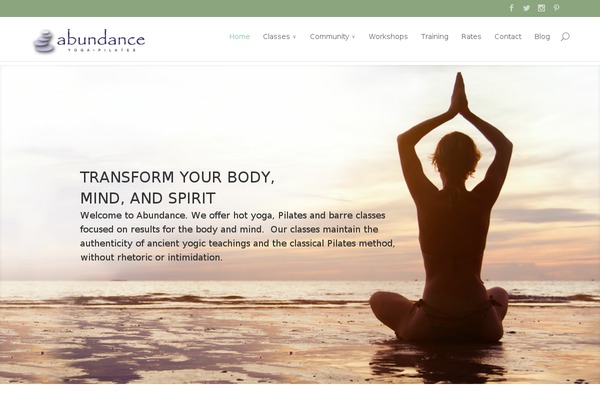600x400 pixels.
Task: Visit the Blog page
Action: click(542, 37)
